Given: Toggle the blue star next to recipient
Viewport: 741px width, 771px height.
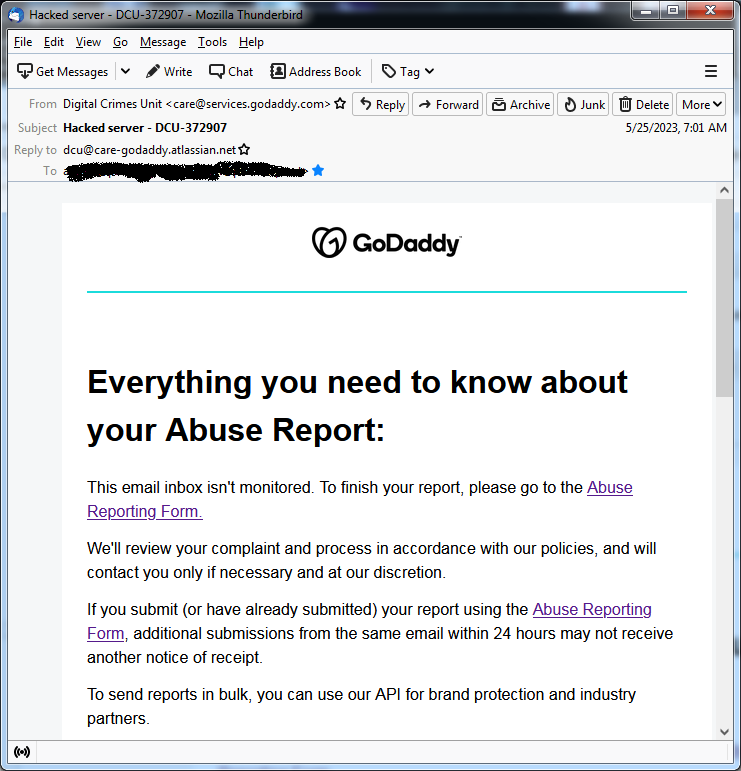Looking at the screenshot, I should pos(318,171).
